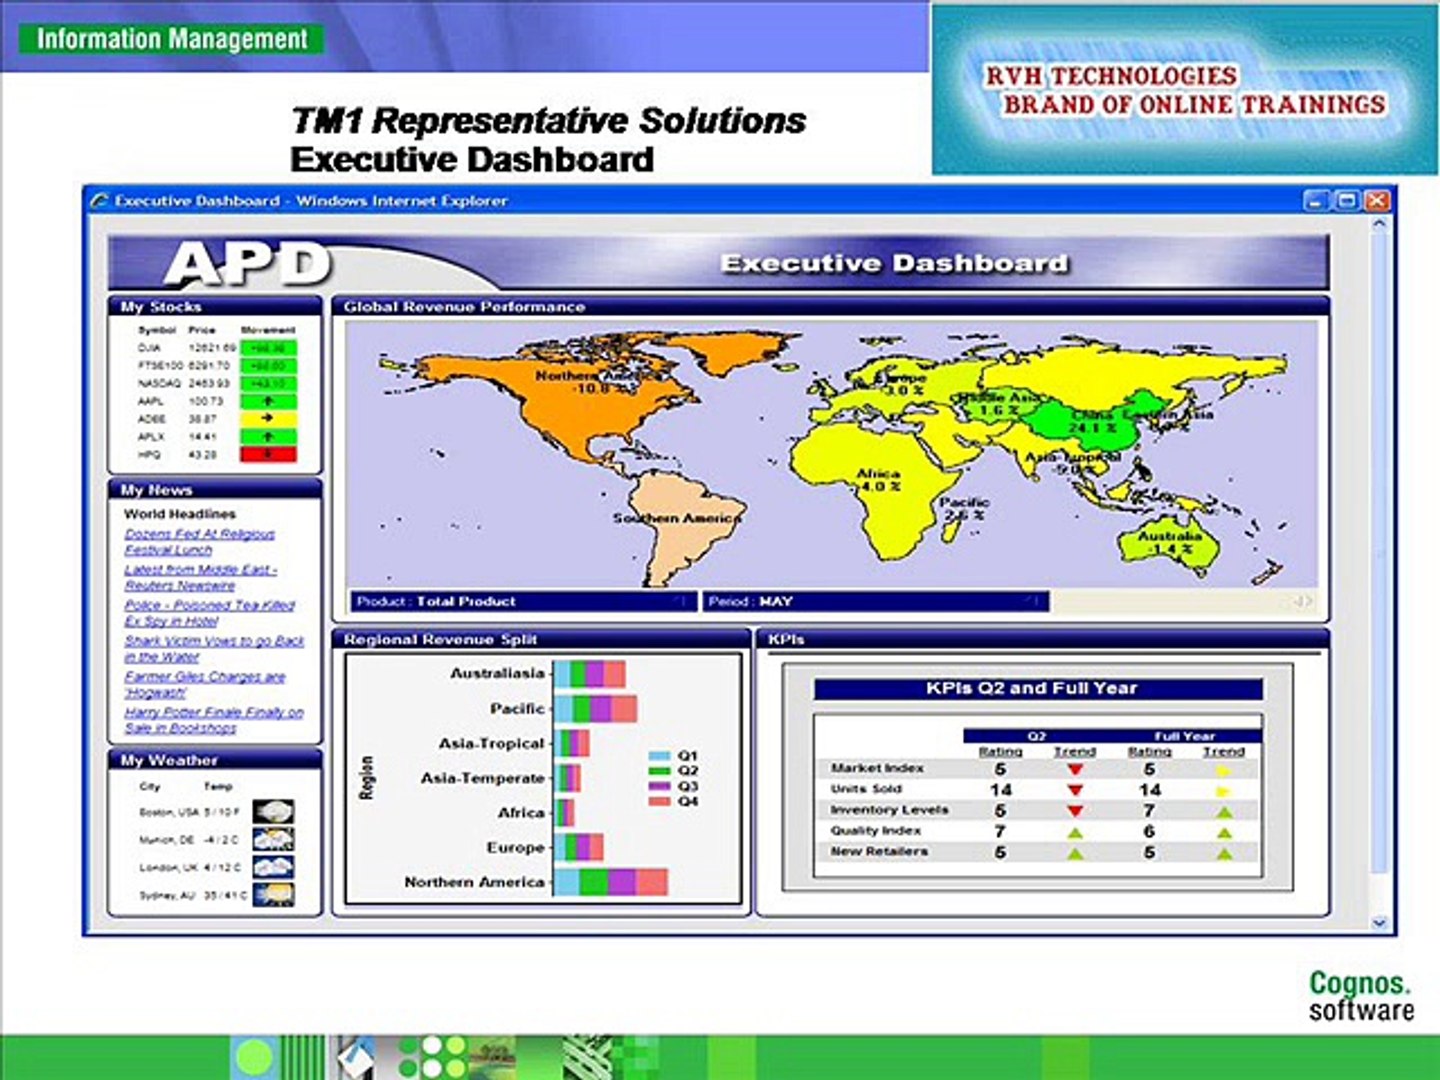Click the 'Asia-Temperate' chart axis label
The width and height of the screenshot is (1440, 1080).
point(483,778)
